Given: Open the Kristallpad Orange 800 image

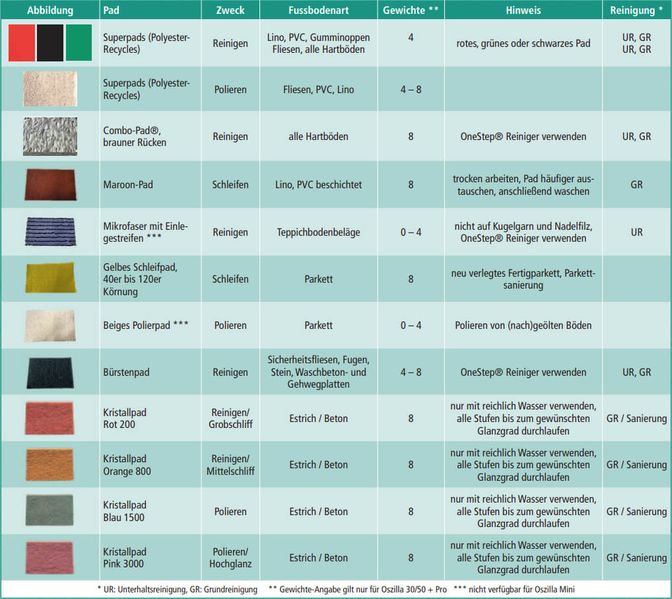Looking at the screenshot, I should pyautogui.click(x=49, y=464).
